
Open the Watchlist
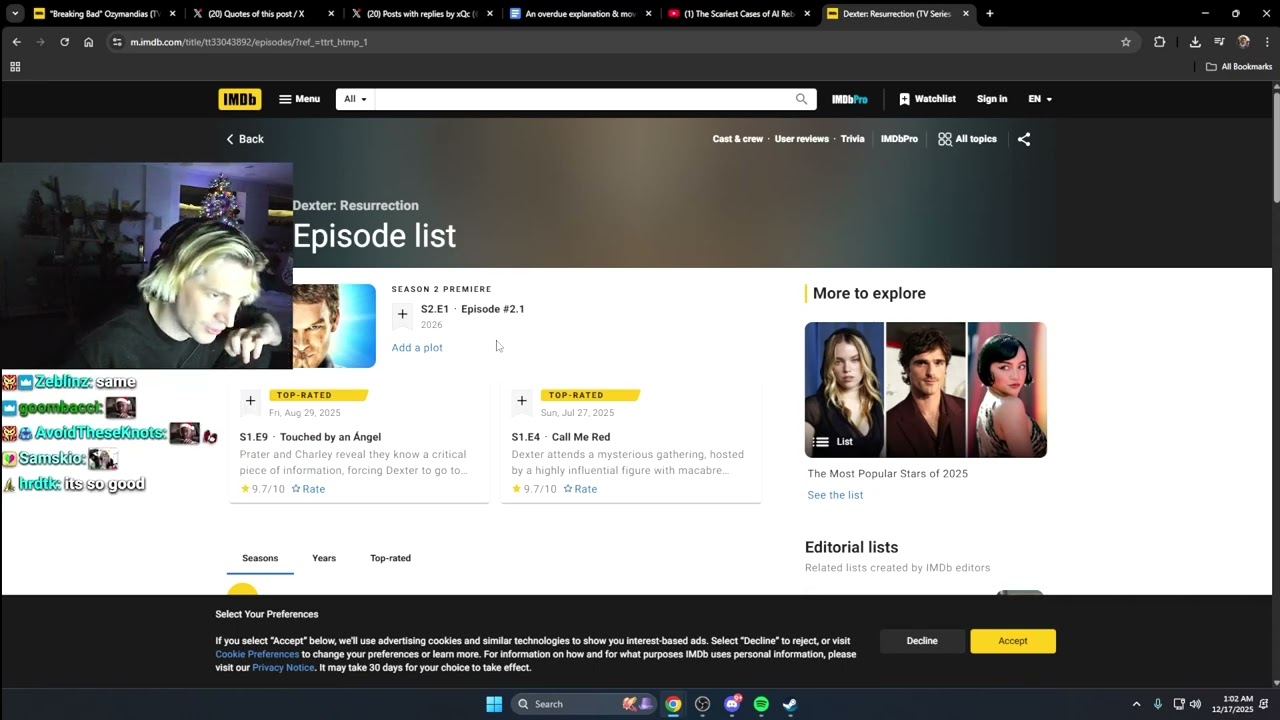(x=927, y=99)
